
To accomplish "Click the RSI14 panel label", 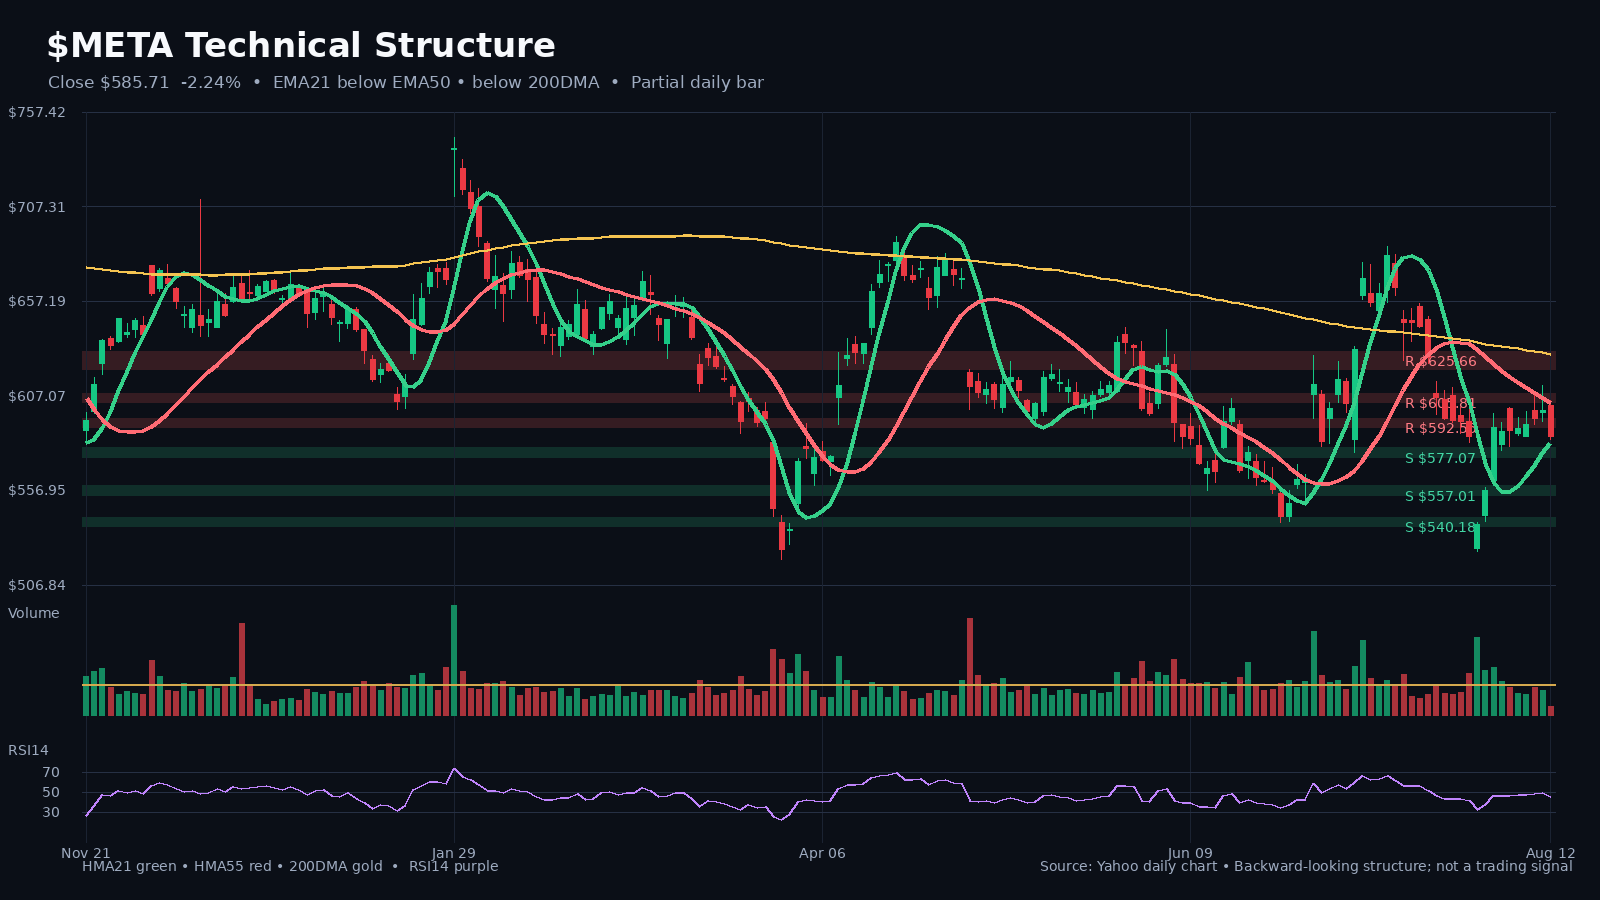I will [28, 750].
